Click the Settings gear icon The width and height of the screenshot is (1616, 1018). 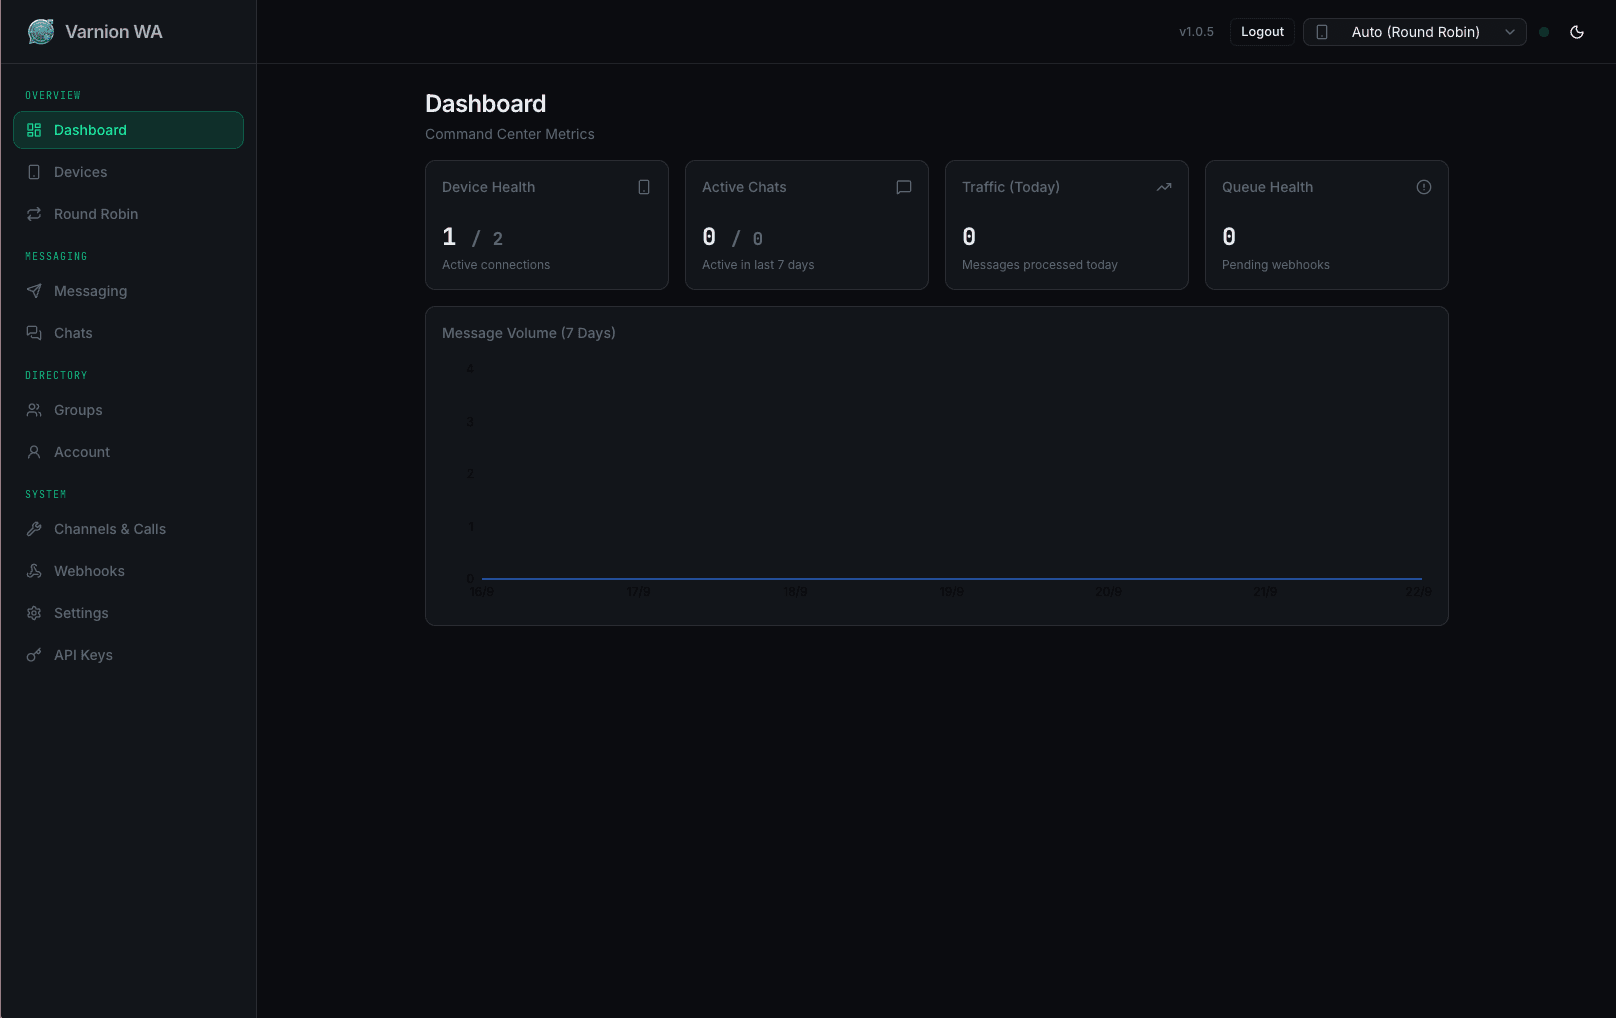click(x=34, y=613)
